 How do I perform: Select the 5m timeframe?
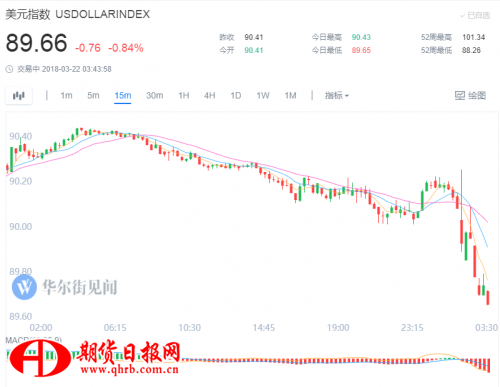pyautogui.click(x=93, y=96)
